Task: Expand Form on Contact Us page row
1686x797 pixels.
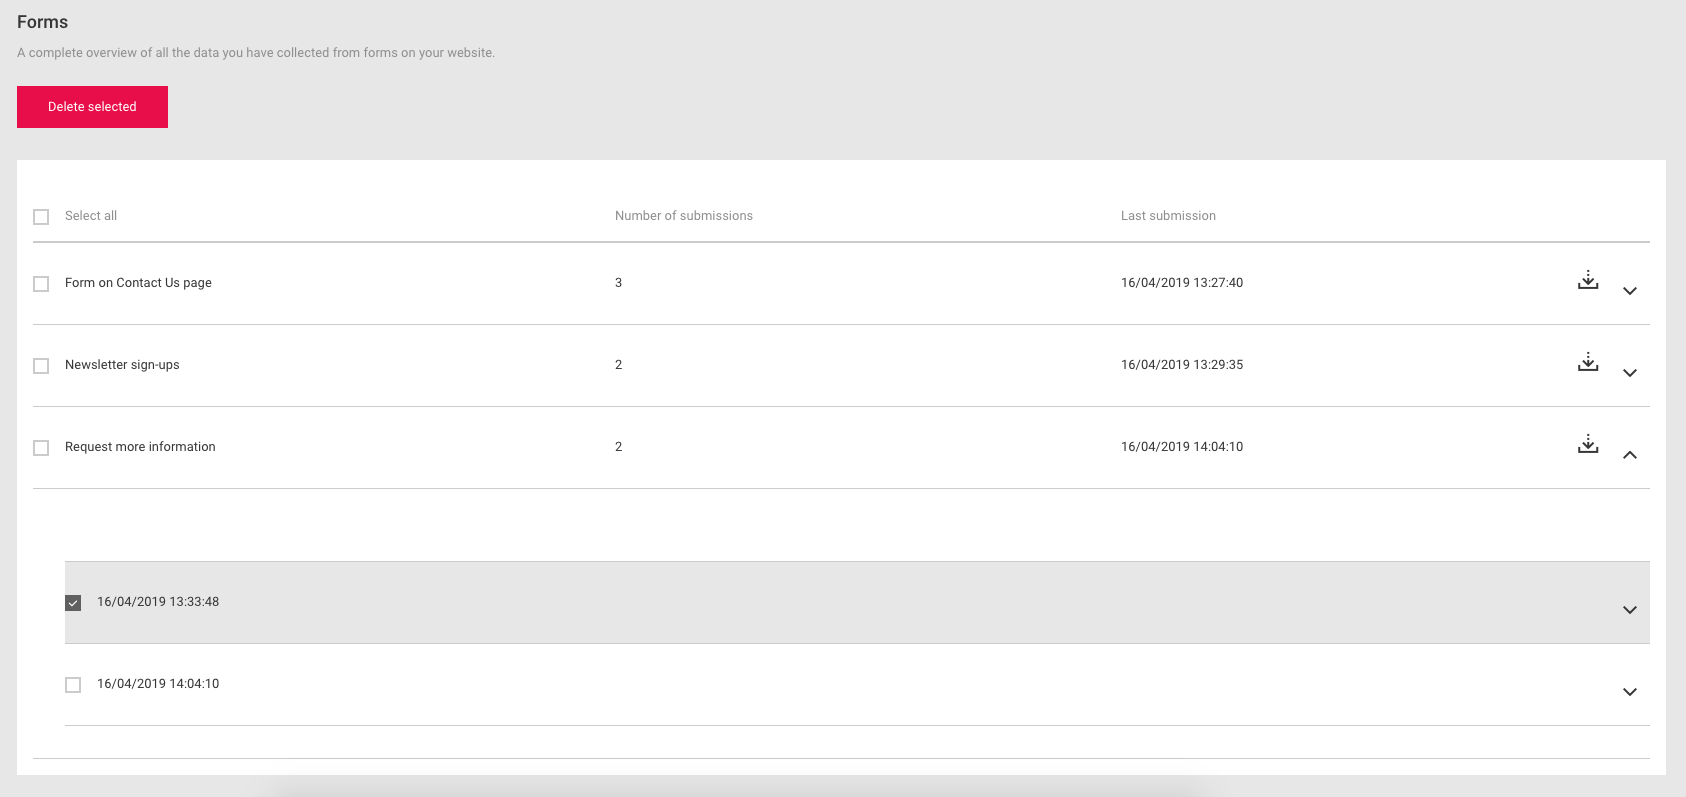Action: coord(1629,291)
